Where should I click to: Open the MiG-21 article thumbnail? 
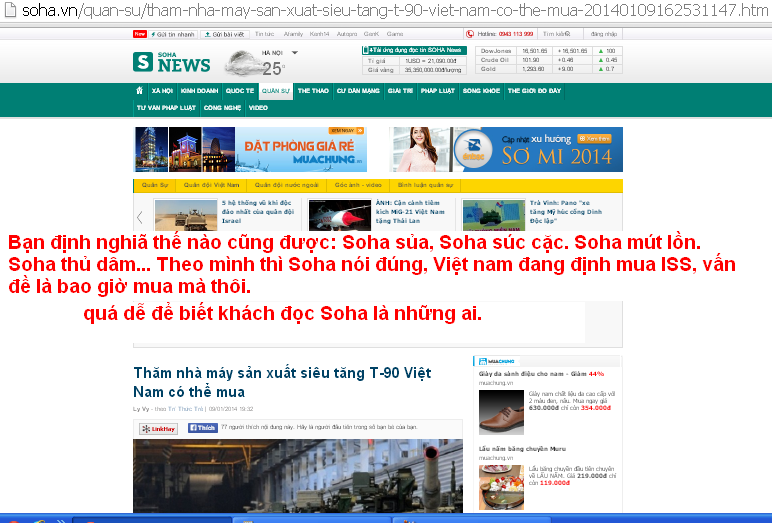coord(340,215)
